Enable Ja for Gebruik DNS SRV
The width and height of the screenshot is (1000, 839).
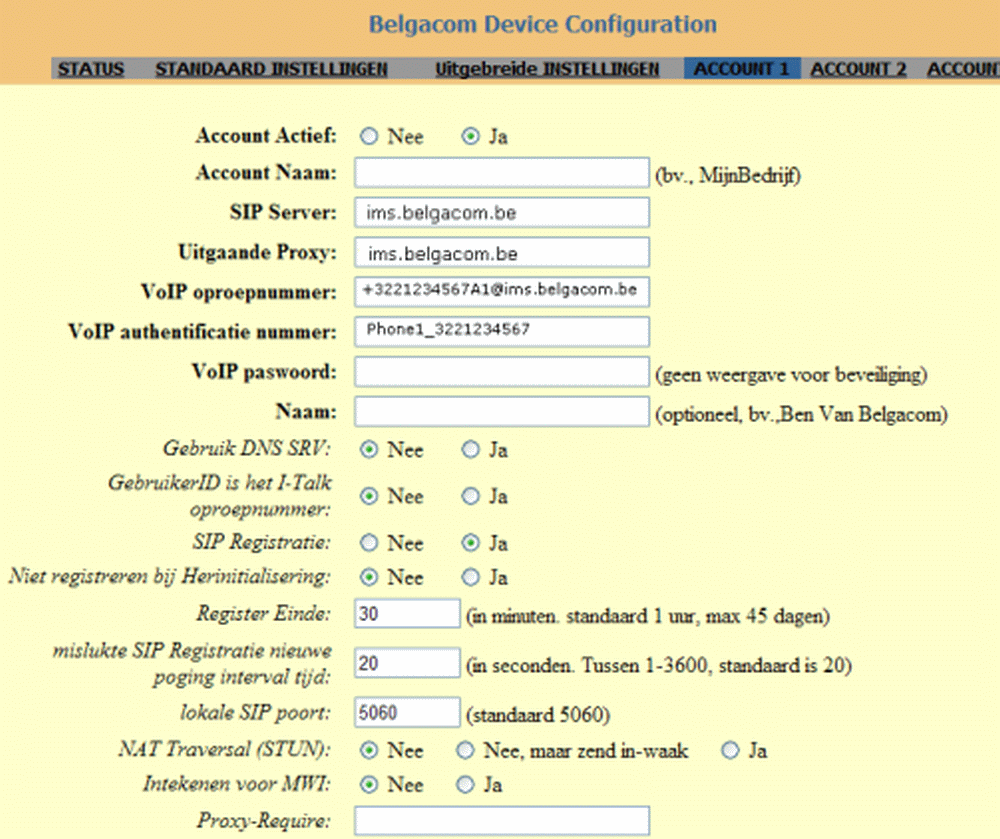click(x=470, y=450)
